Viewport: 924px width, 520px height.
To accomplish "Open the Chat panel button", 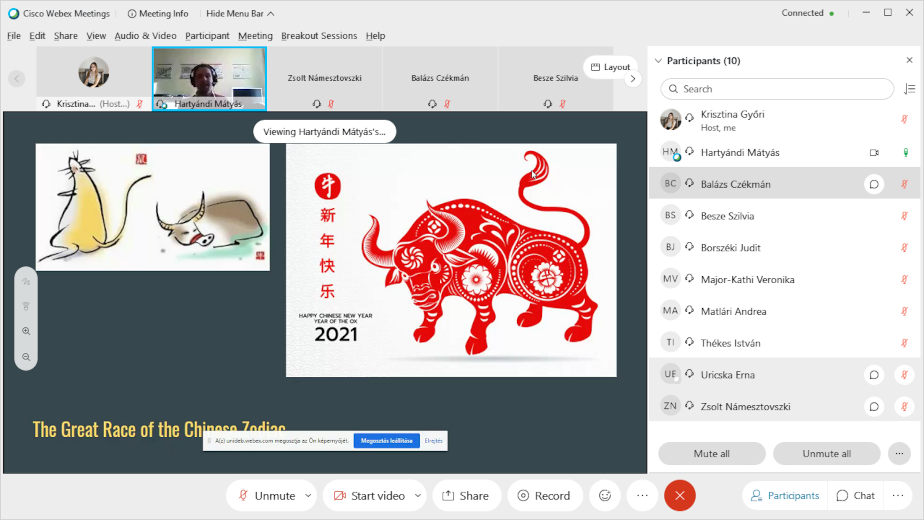I will (x=856, y=496).
